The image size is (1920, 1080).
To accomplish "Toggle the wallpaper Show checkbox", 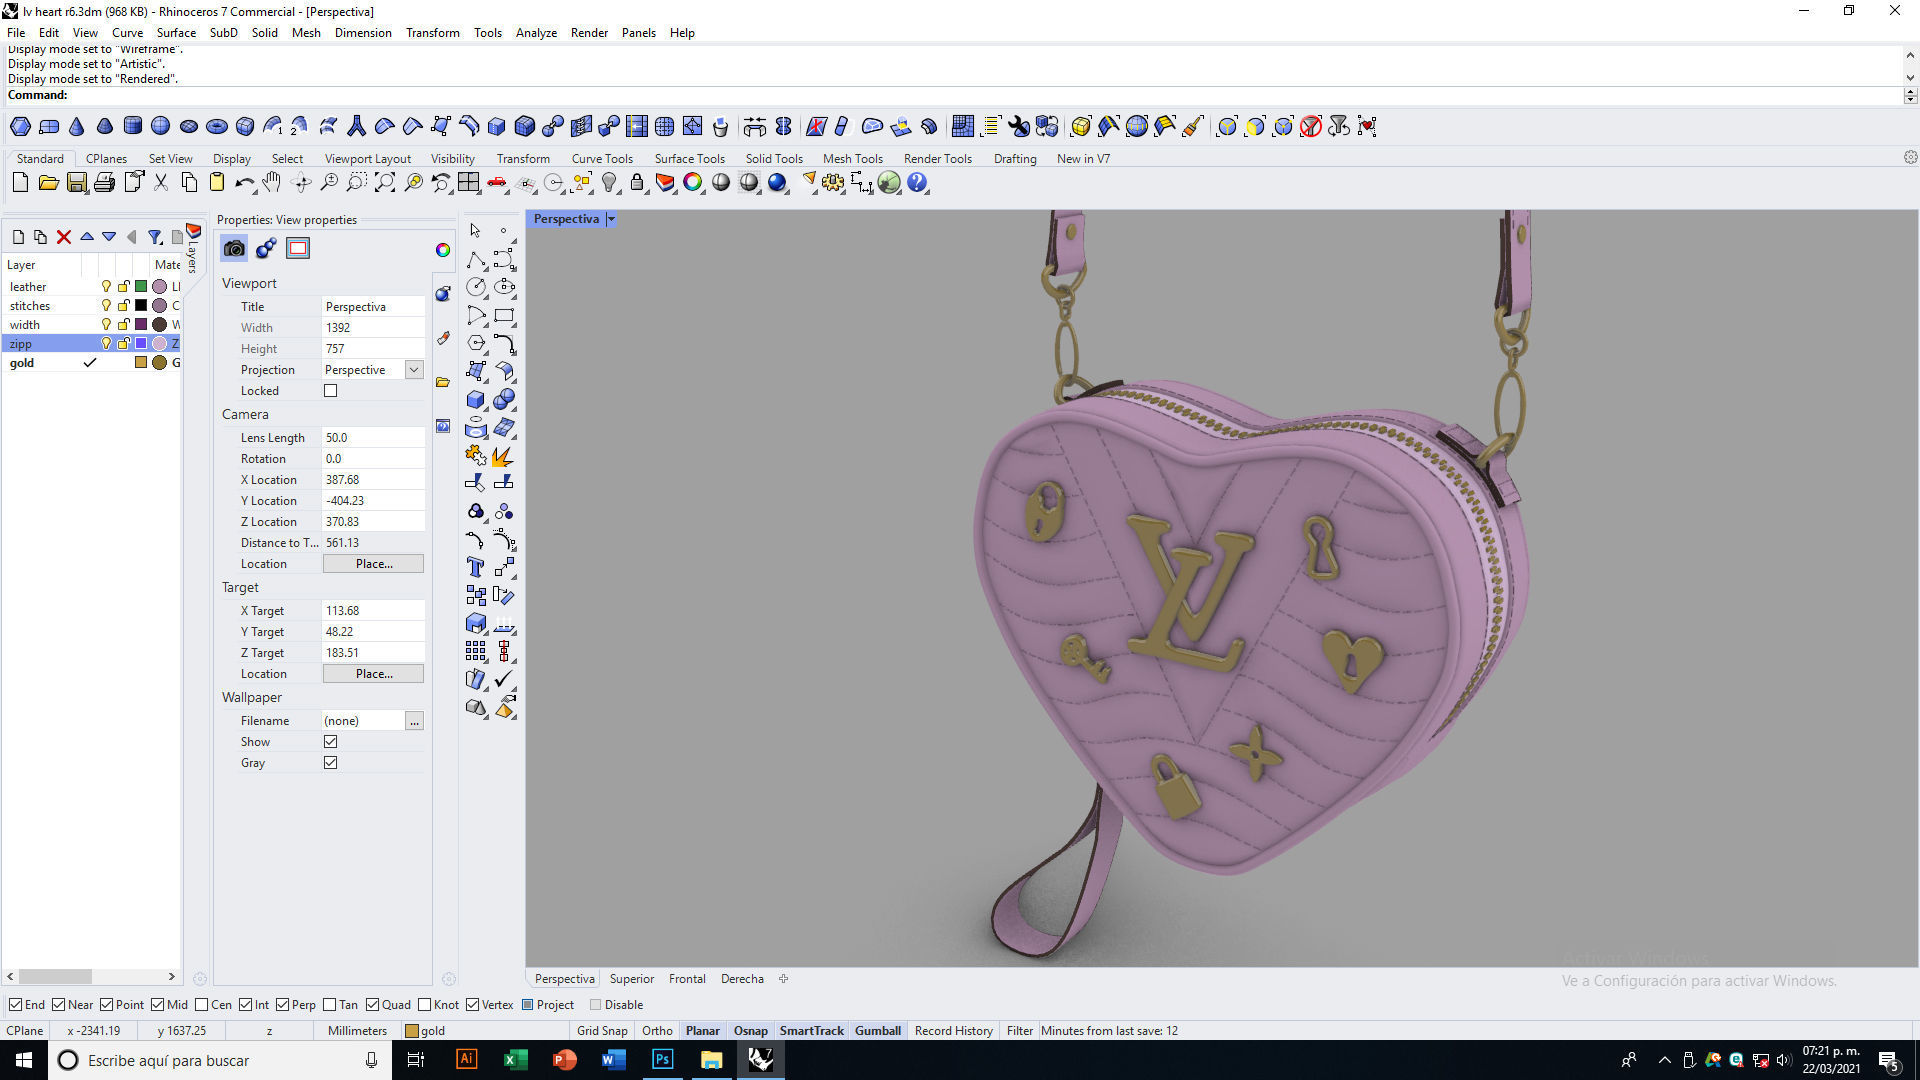I will pos(330,742).
